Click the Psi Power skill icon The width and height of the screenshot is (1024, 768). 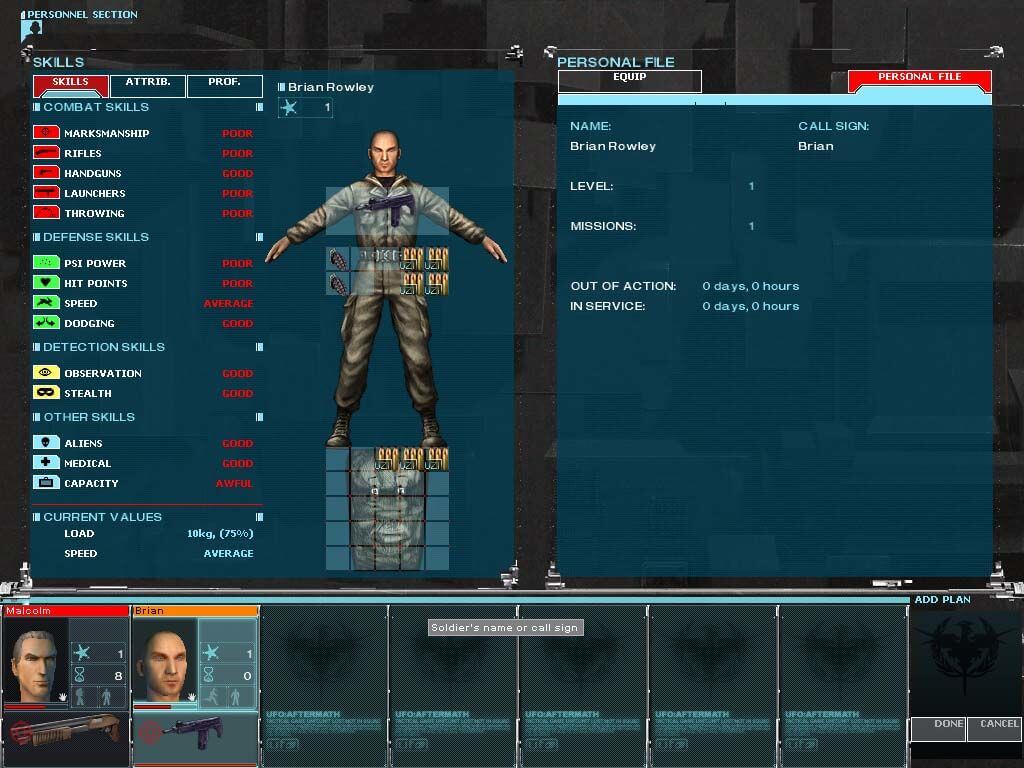pos(46,263)
